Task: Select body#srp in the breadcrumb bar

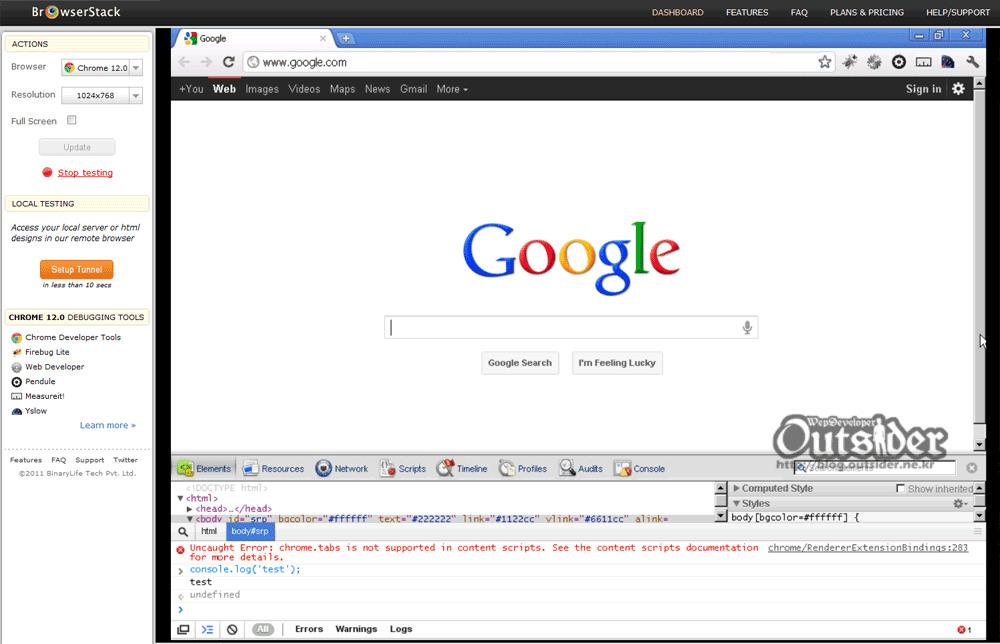Action: (x=249, y=531)
